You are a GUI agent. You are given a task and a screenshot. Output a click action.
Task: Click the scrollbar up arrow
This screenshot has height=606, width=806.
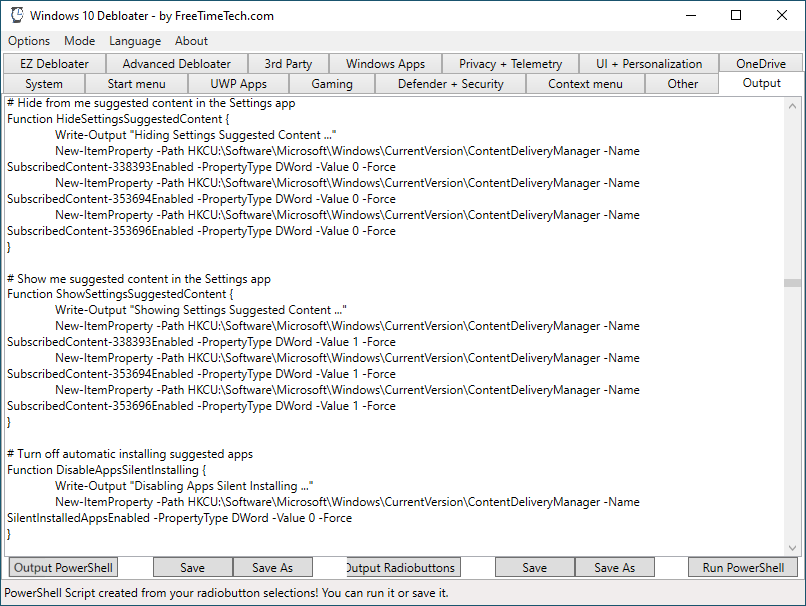792,106
